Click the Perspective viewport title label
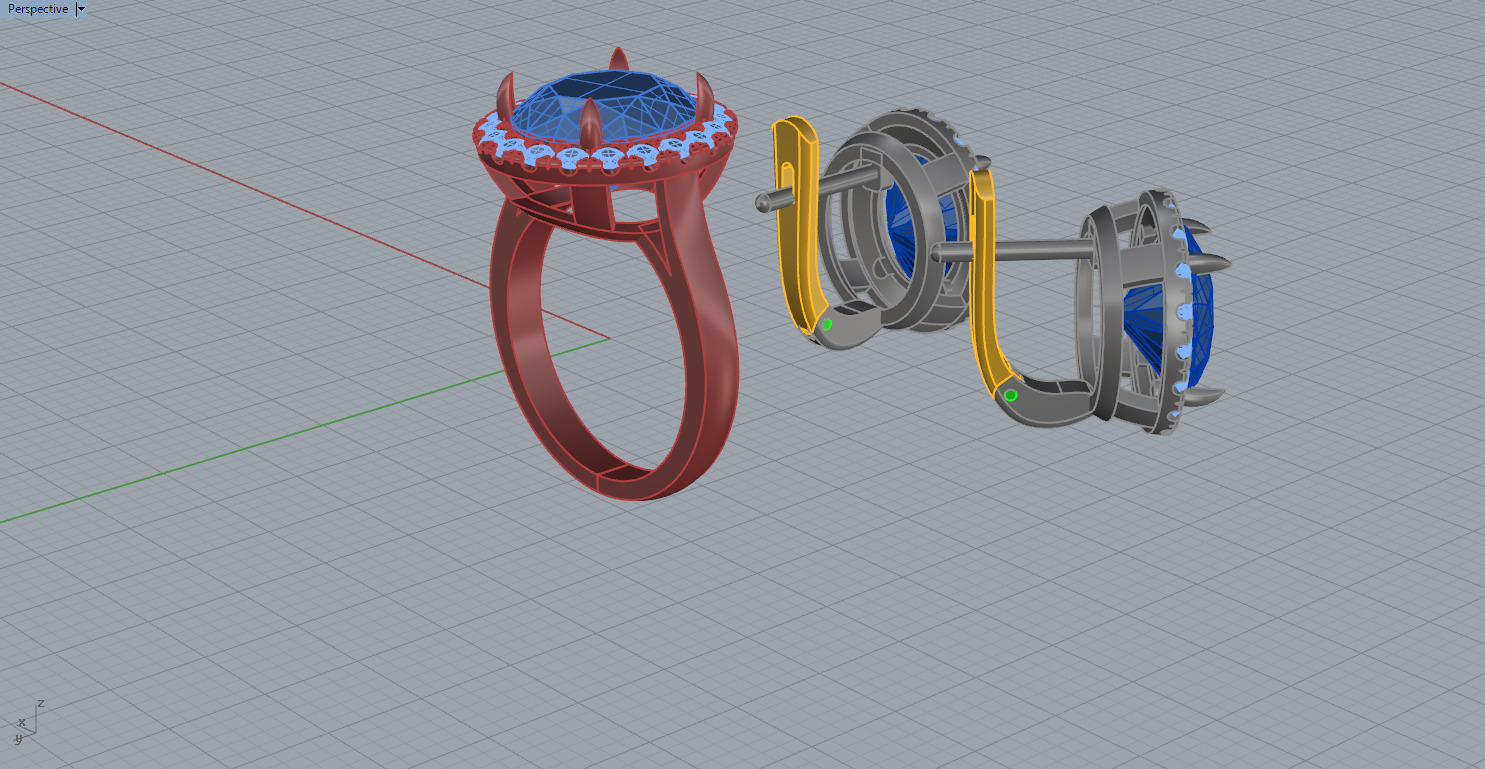Screen dimensions: 1485x769 (38, 9)
